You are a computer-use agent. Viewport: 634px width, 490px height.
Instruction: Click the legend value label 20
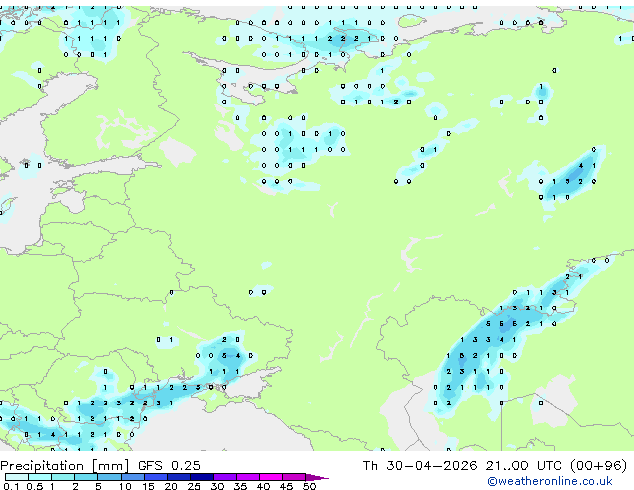(x=171, y=486)
